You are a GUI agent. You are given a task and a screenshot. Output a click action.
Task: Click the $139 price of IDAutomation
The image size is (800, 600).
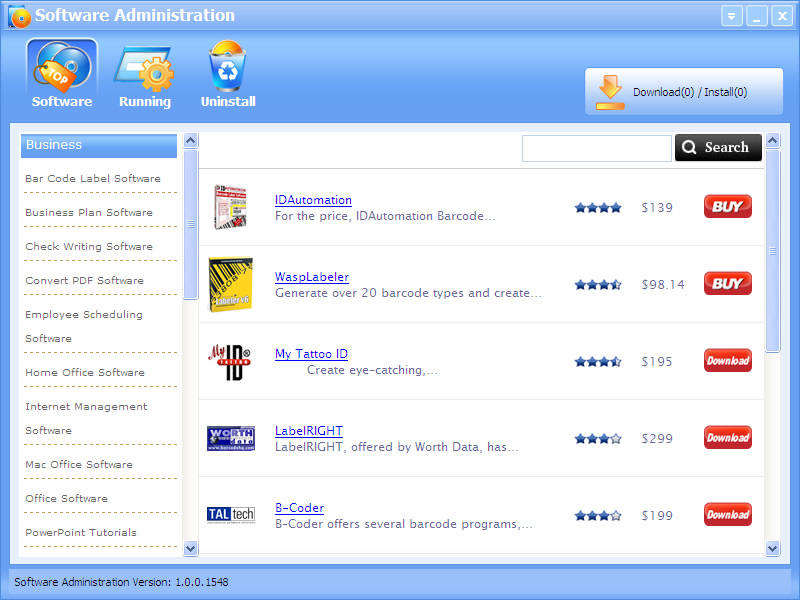(x=657, y=208)
